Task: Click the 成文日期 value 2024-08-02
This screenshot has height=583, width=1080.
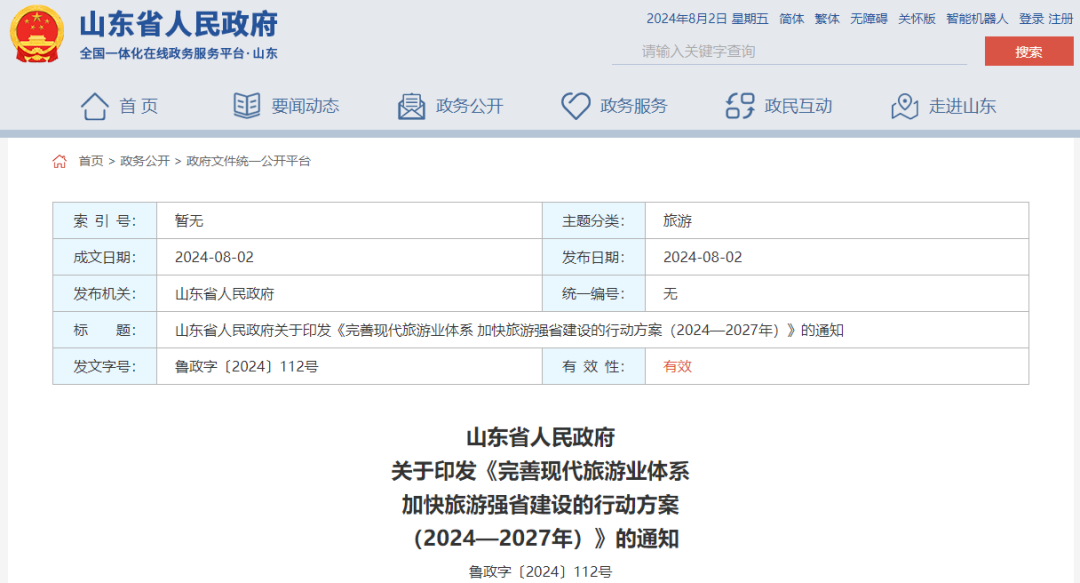Action: [214, 257]
